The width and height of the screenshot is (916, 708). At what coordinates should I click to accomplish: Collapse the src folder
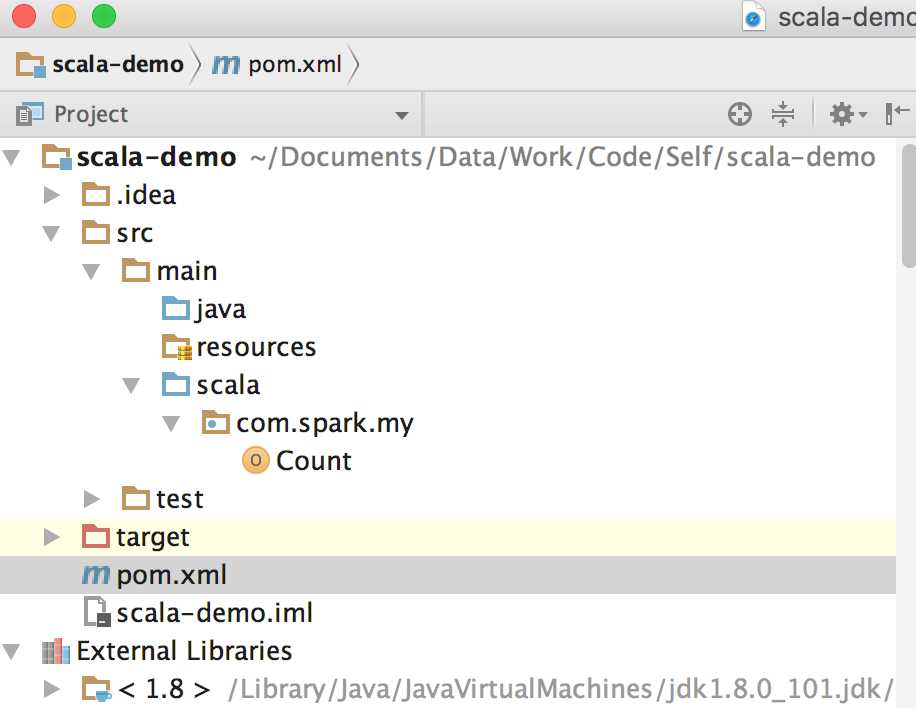[x=52, y=233]
